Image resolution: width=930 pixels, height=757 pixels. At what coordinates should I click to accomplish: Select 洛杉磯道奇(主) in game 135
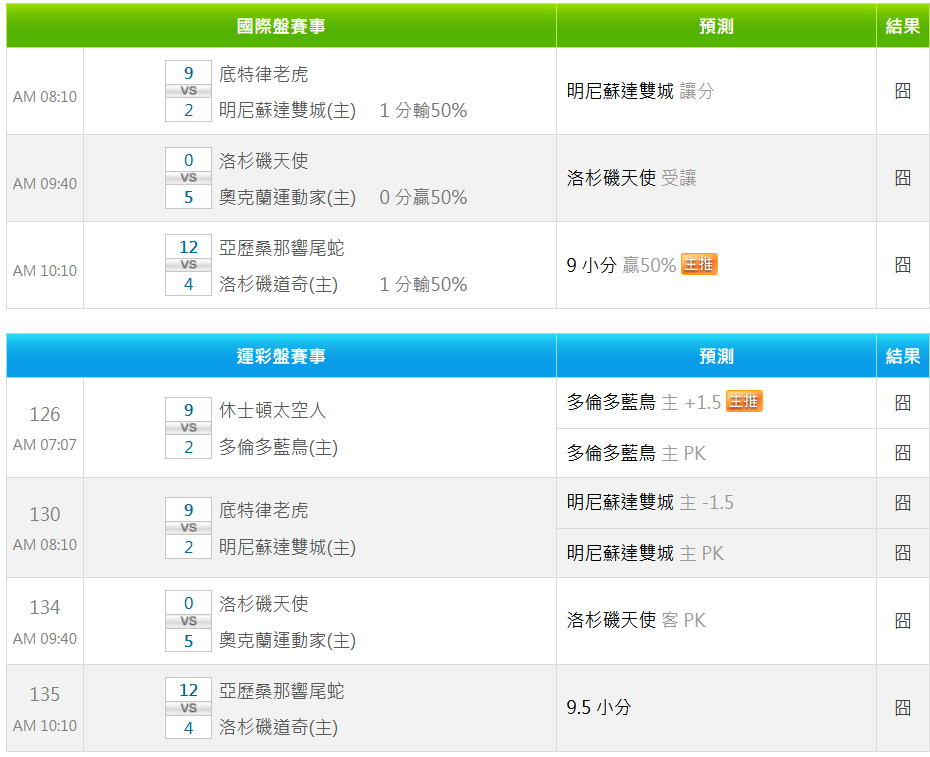pyautogui.click(x=278, y=727)
